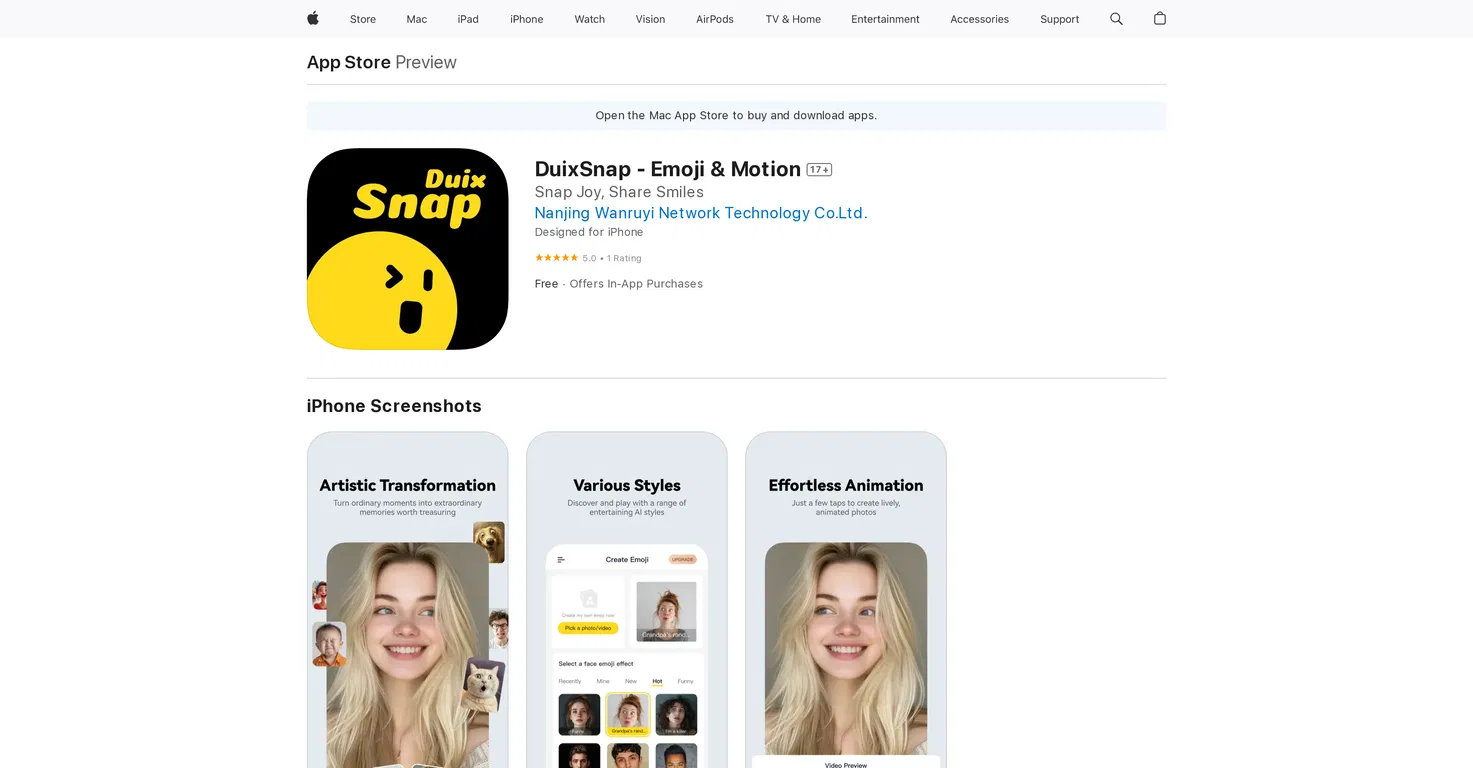This screenshot has height=768, width=1473.
Task: Select the Hot tab in emoji screenshot
Action: click(657, 681)
